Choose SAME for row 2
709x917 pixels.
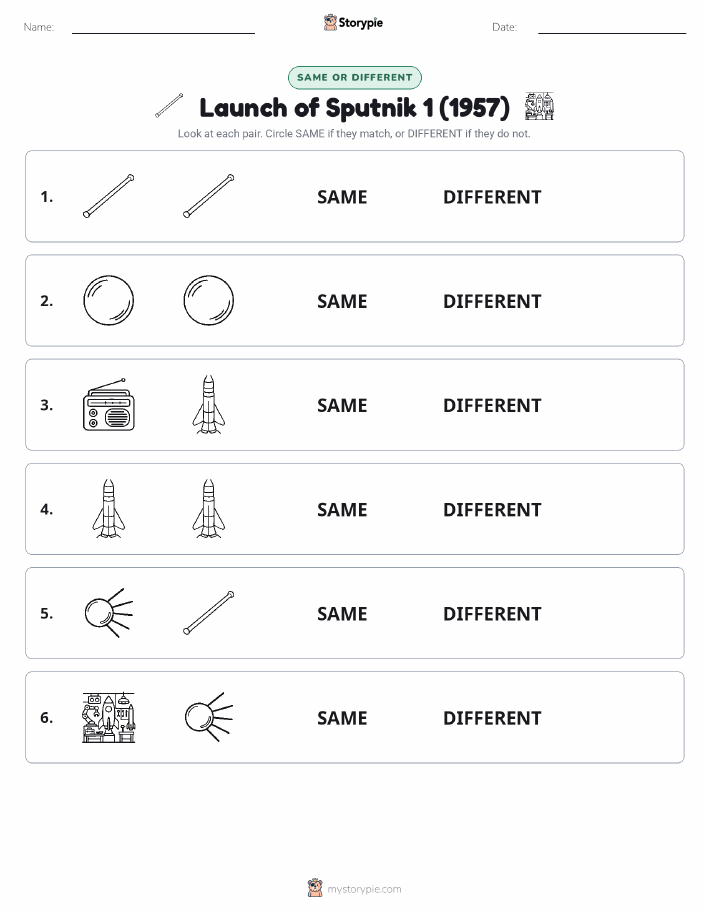tap(342, 301)
